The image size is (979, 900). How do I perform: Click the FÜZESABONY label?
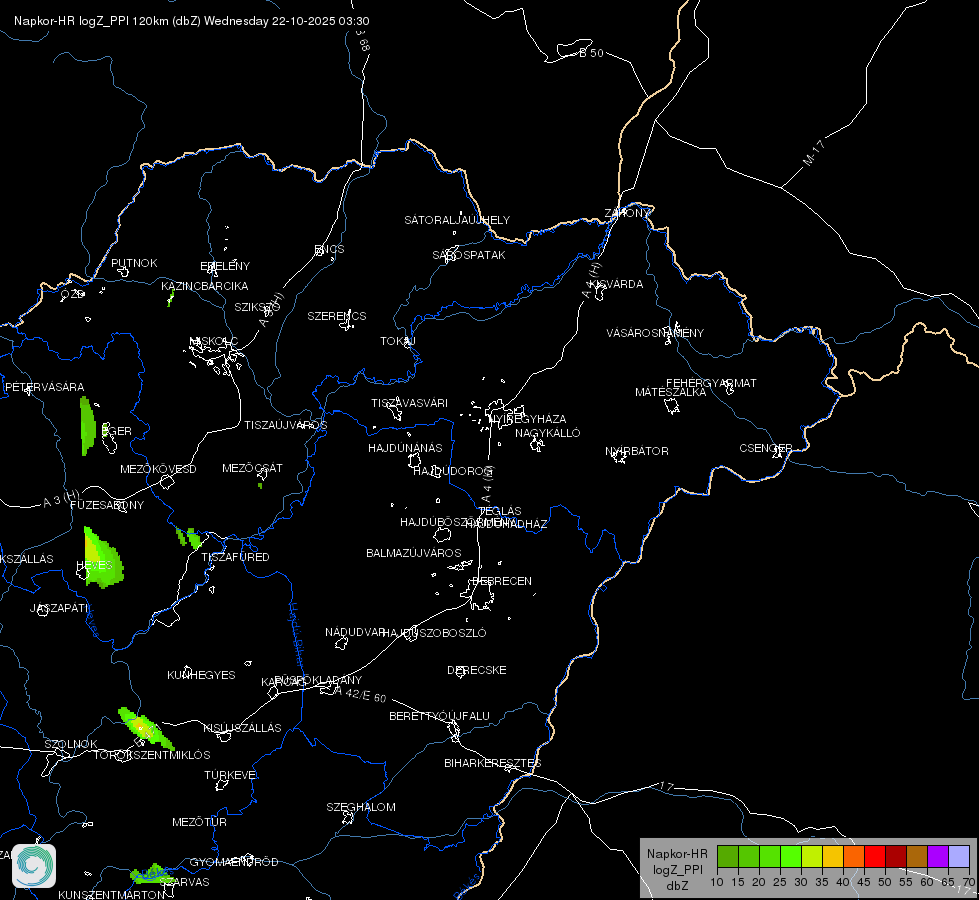(107, 505)
